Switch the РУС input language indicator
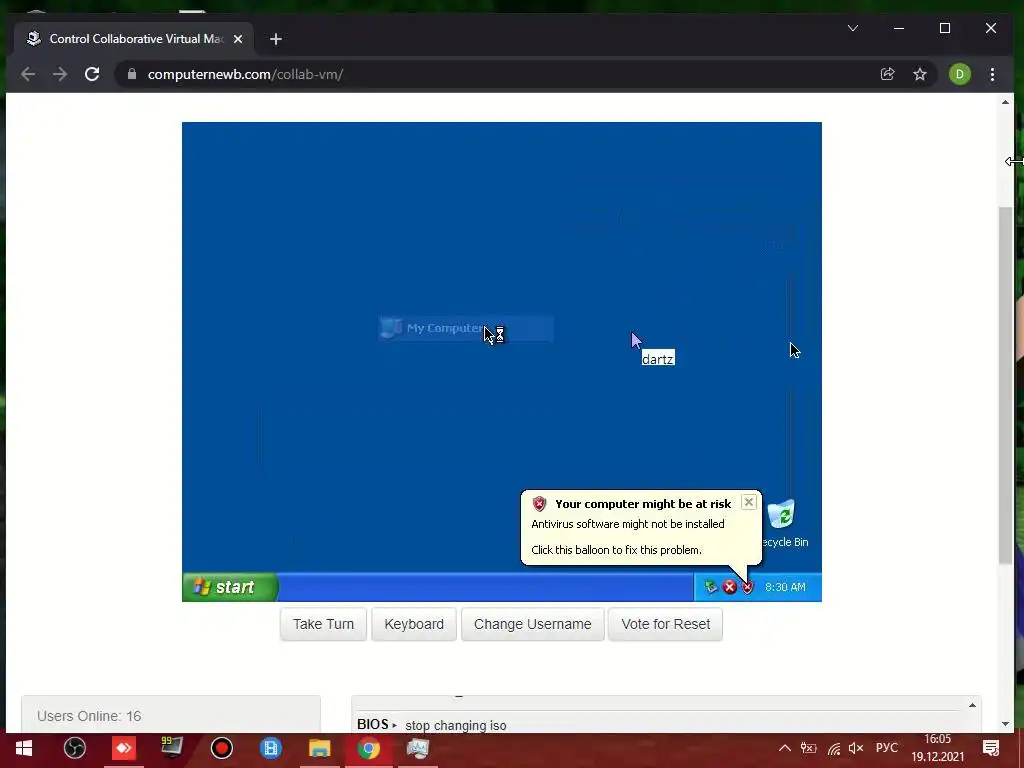This screenshot has height=768, width=1024. [887, 748]
